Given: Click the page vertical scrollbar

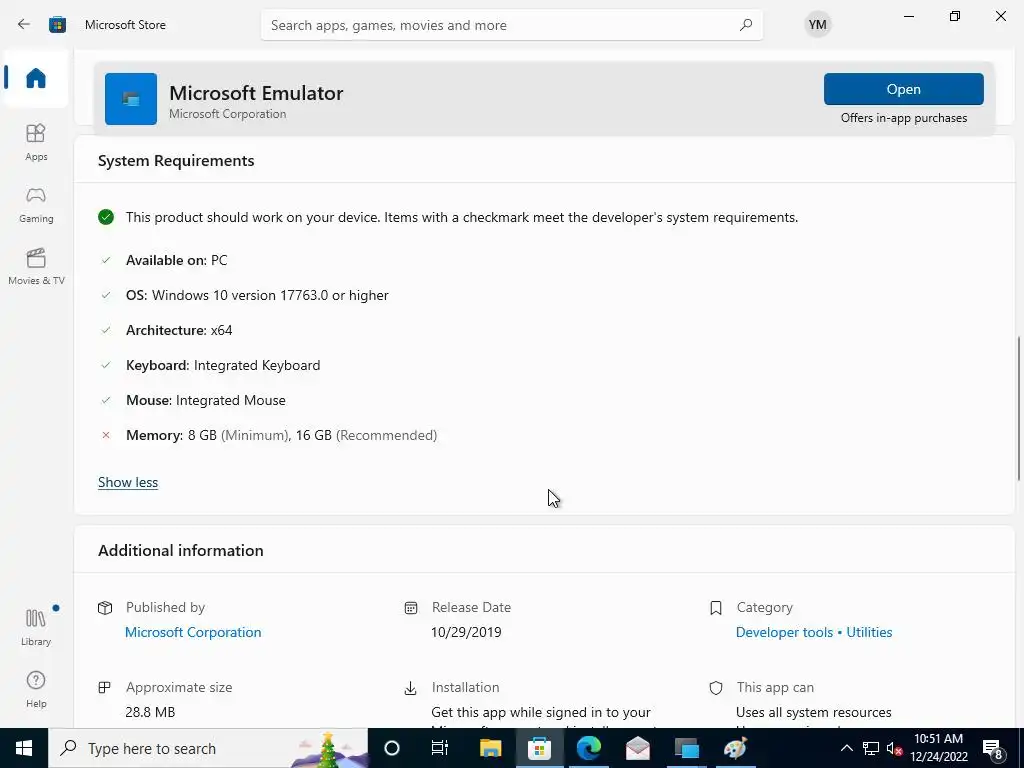Looking at the screenshot, I should (x=1019, y=408).
